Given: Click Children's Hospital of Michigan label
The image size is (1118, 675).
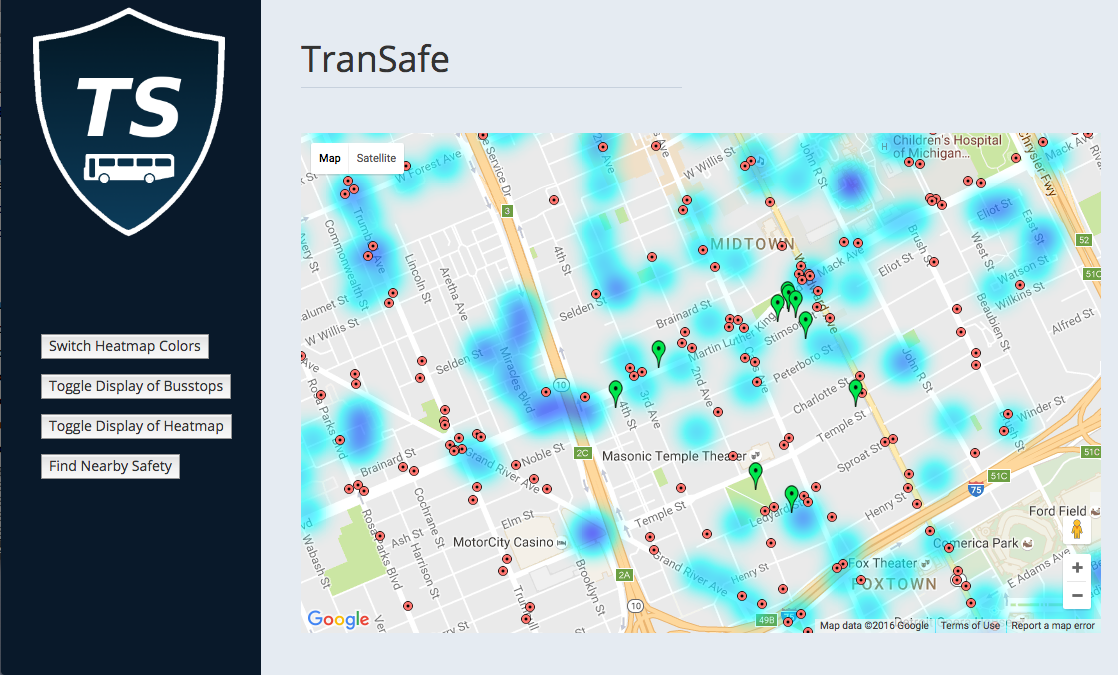Looking at the screenshot, I should 947,147.
